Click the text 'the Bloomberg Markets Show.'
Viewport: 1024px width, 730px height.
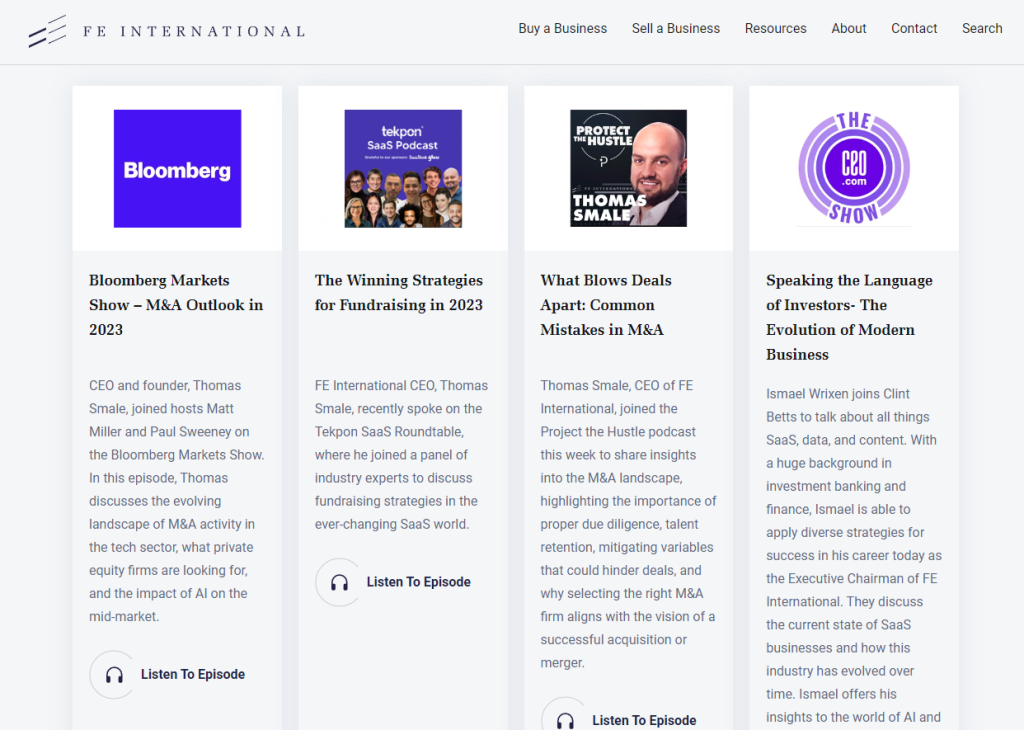coord(176,455)
